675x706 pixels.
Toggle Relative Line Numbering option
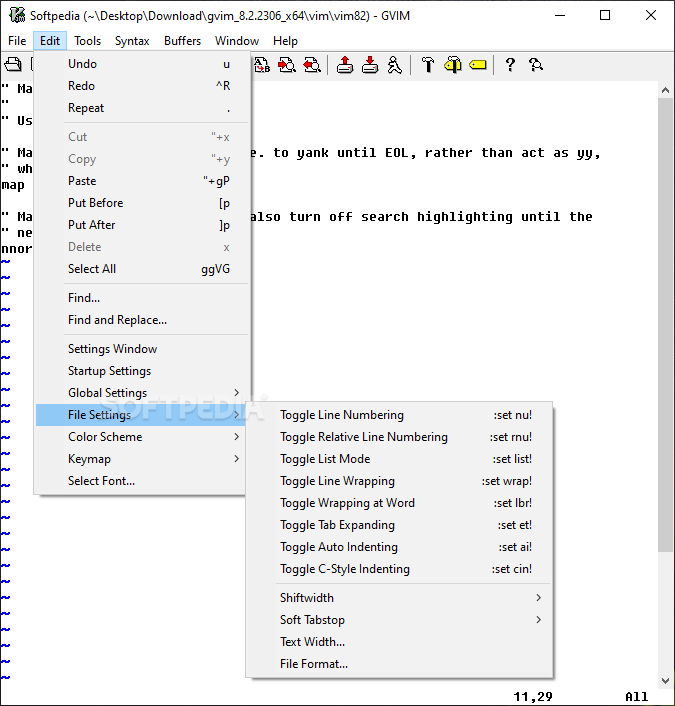(399, 437)
